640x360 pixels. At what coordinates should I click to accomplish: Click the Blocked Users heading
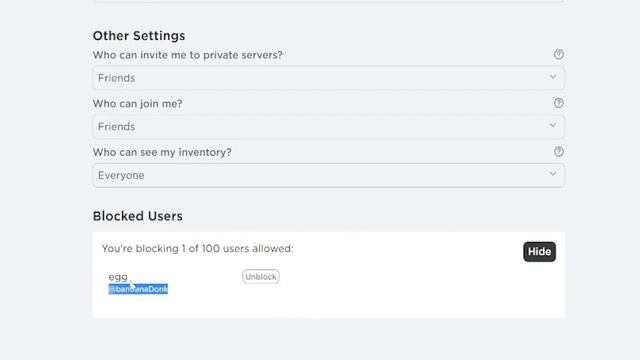(x=138, y=216)
